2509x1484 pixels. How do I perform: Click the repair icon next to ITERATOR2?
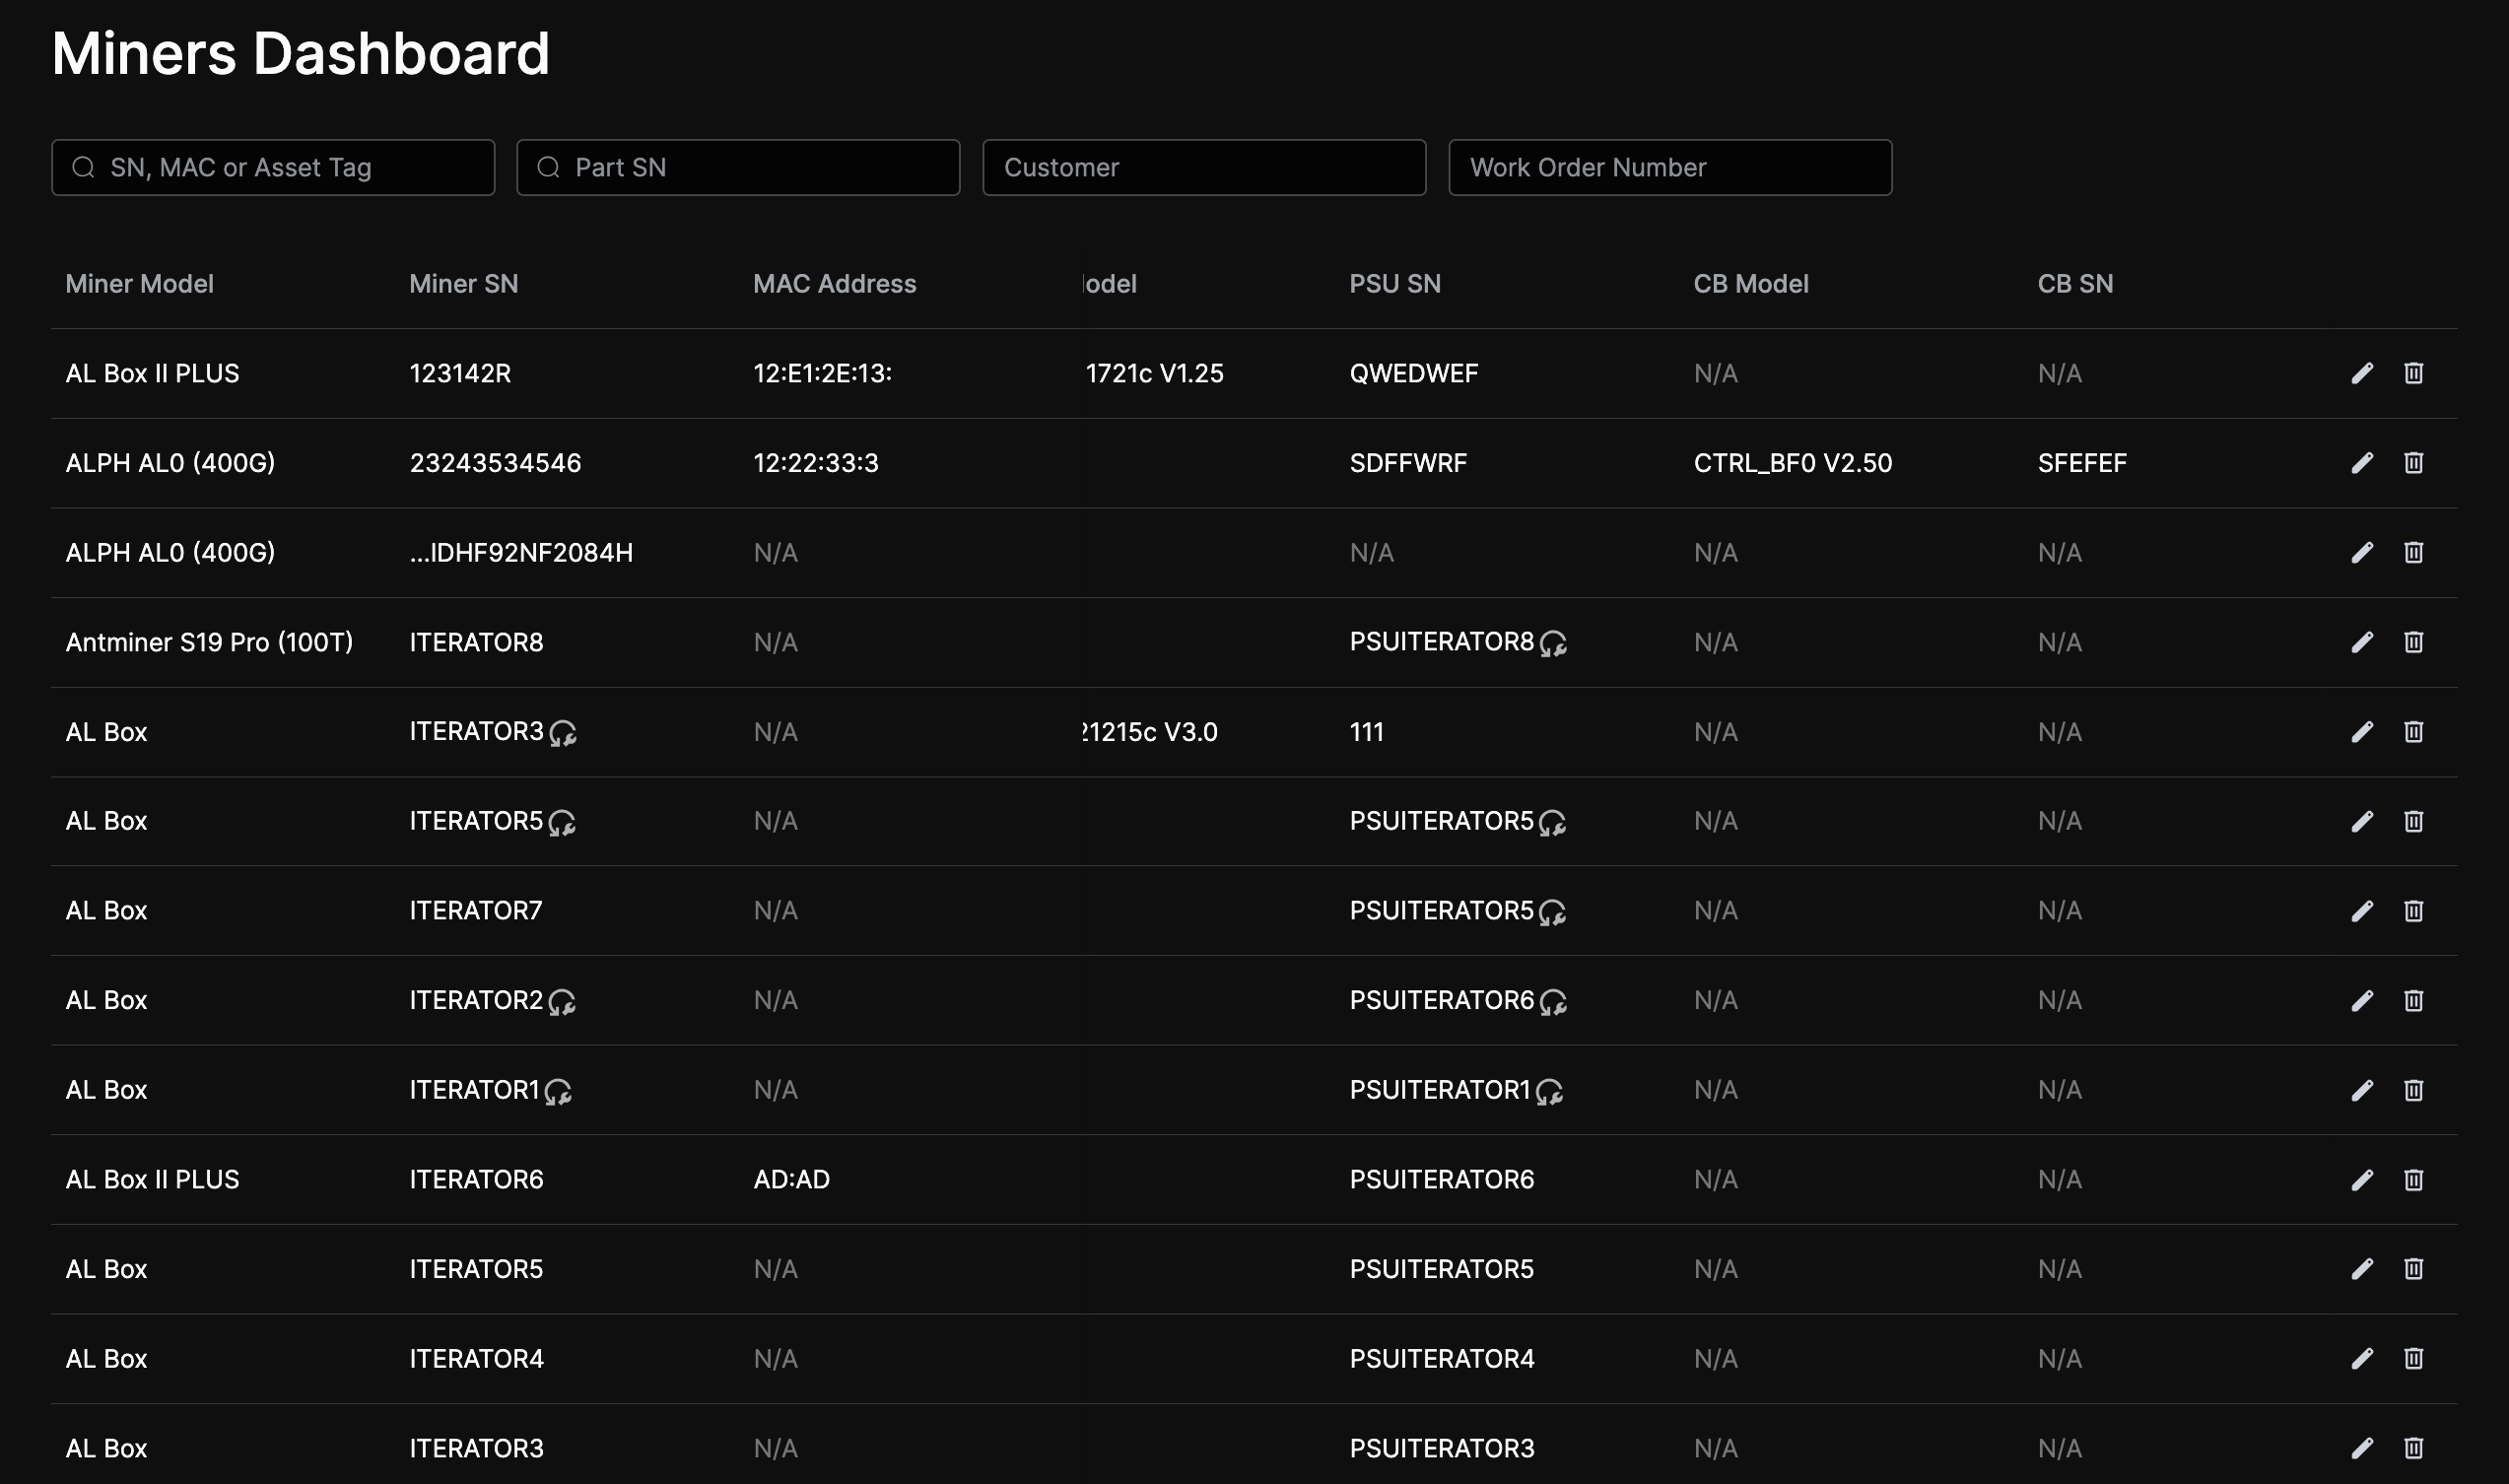[562, 1004]
